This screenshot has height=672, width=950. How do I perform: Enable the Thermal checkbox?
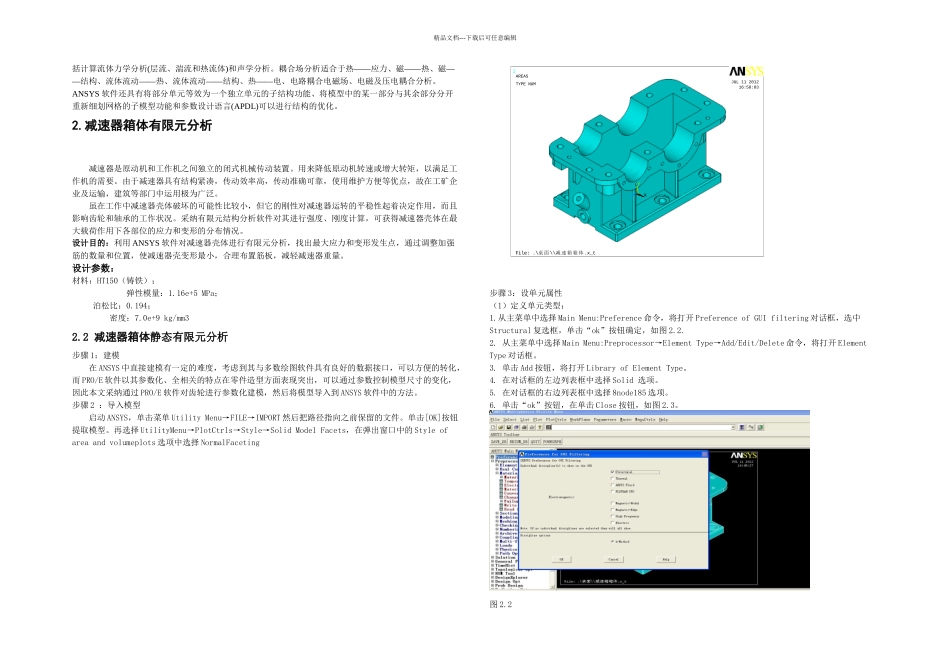613,479
